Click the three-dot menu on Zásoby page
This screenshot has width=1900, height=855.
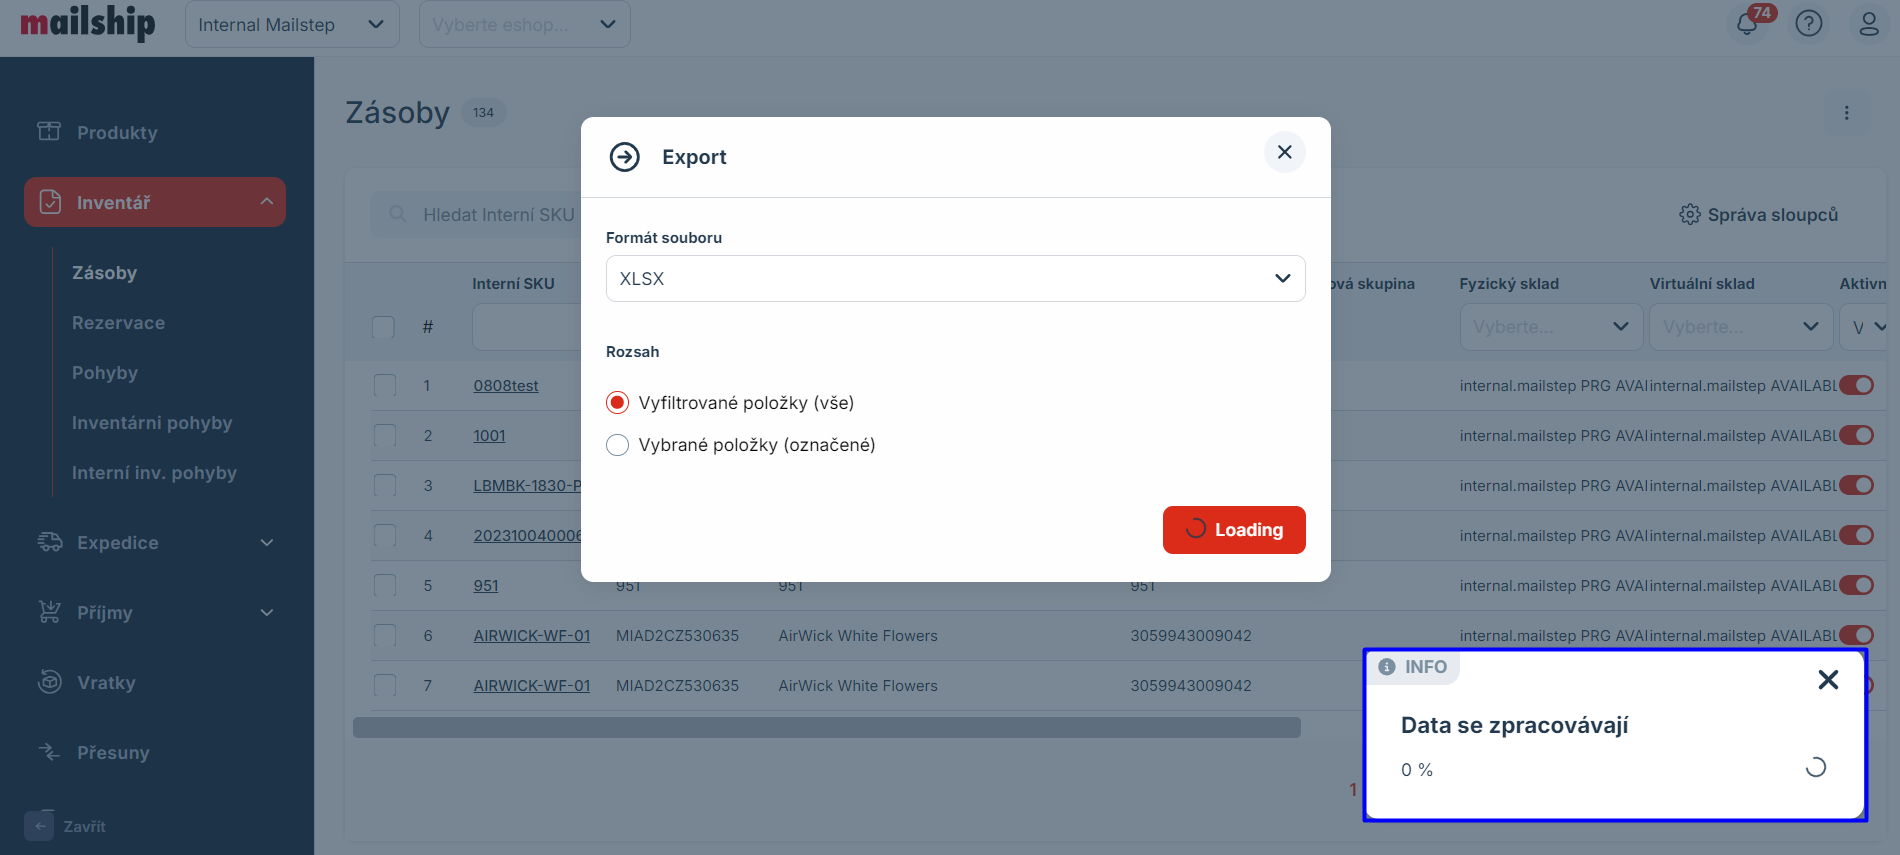point(1846,113)
